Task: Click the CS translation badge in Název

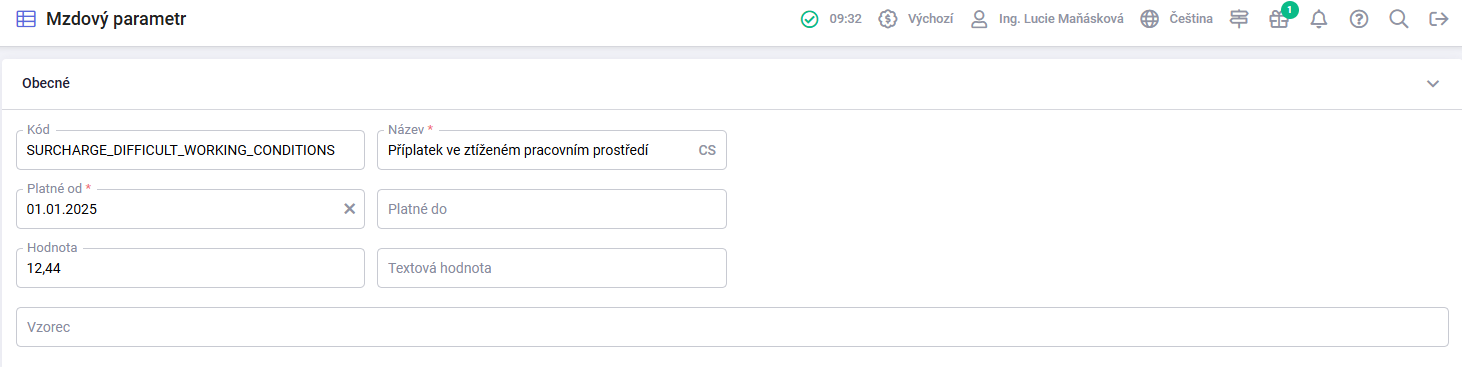Action: tap(707, 150)
